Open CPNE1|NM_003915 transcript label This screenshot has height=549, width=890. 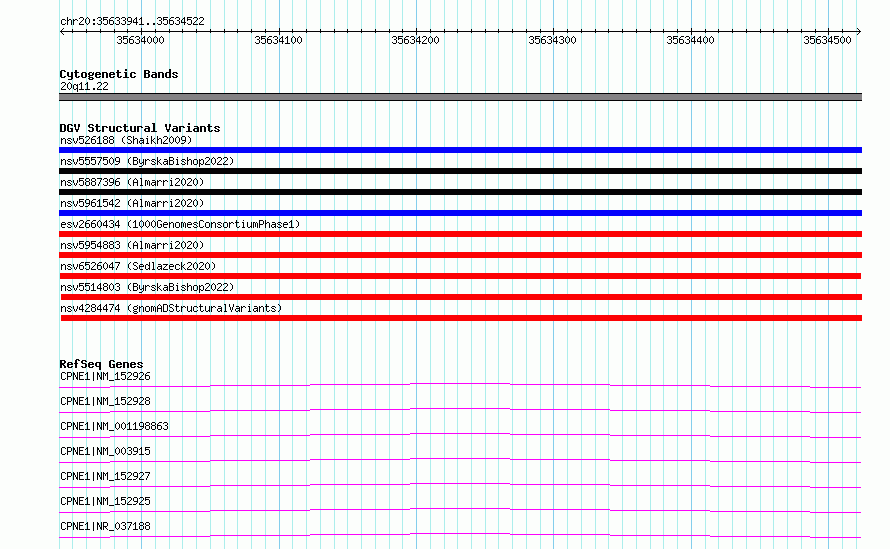pos(105,451)
